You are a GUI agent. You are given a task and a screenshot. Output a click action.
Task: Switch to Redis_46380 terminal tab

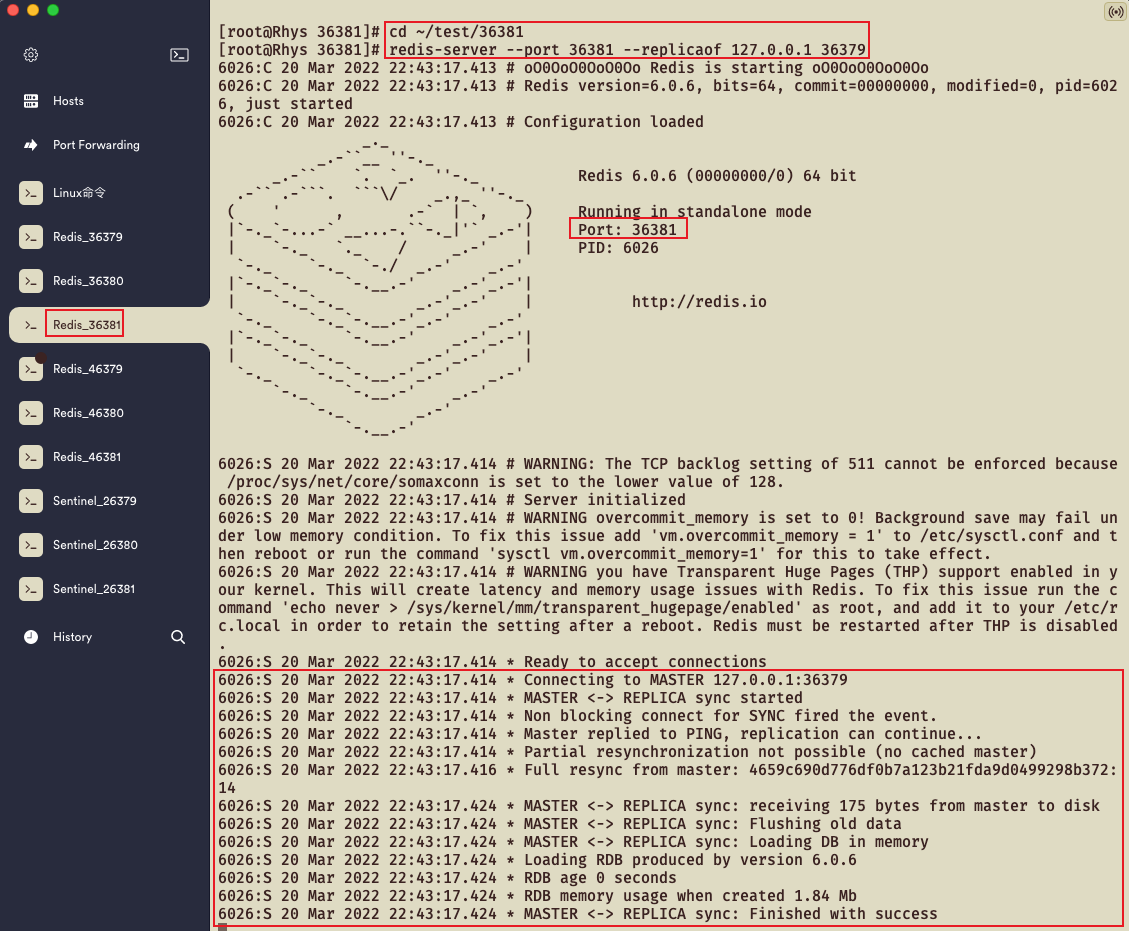point(88,413)
